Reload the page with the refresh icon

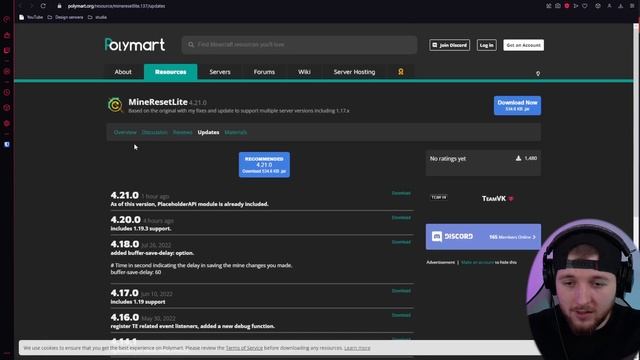pyautogui.click(x=43, y=6)
